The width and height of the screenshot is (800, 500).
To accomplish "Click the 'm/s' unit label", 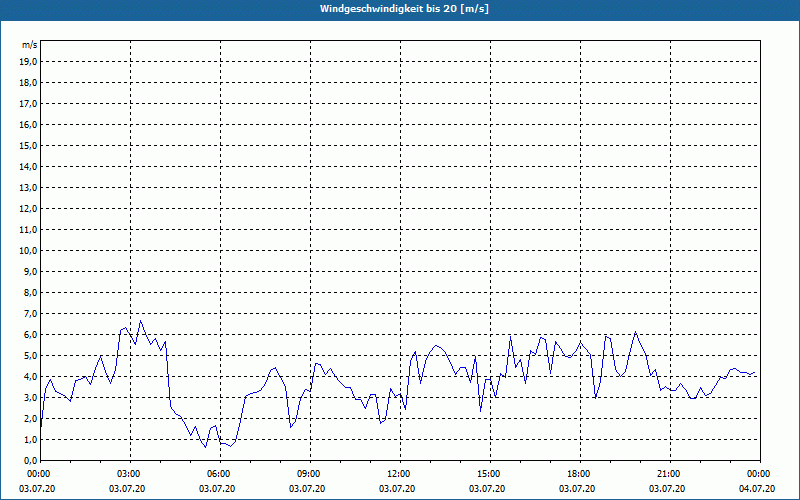I will click(x=30, y=45).
